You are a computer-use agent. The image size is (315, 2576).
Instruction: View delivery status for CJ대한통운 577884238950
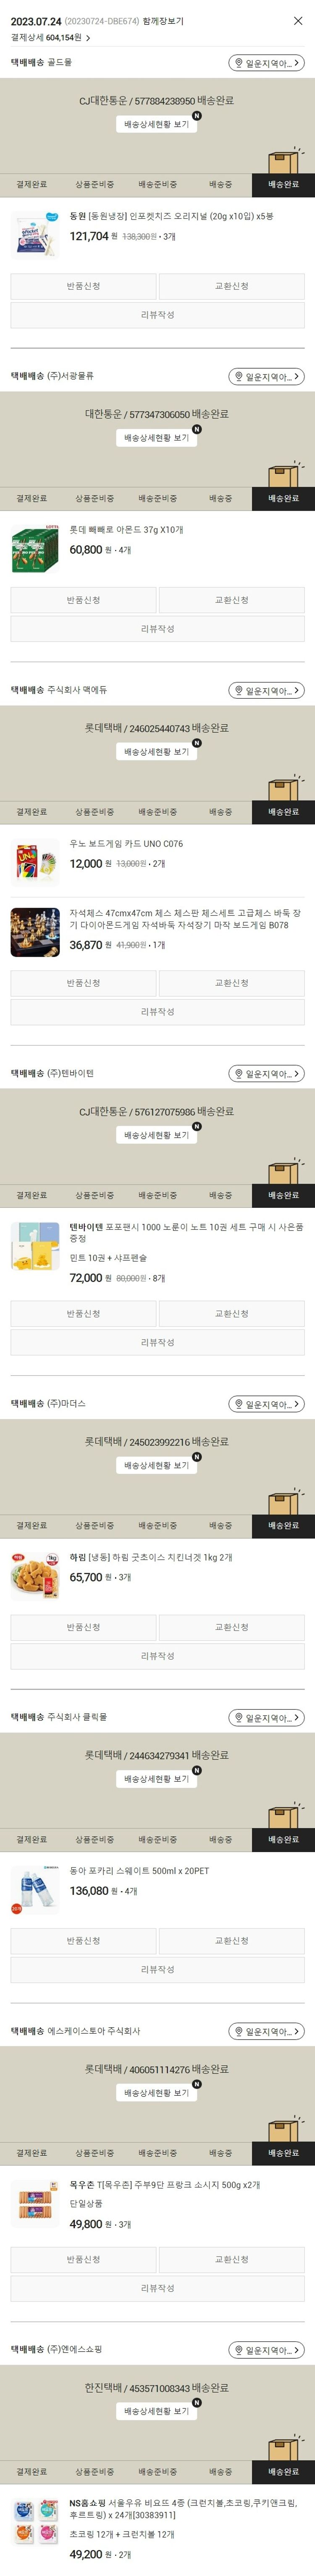click(x=157, y=124)
